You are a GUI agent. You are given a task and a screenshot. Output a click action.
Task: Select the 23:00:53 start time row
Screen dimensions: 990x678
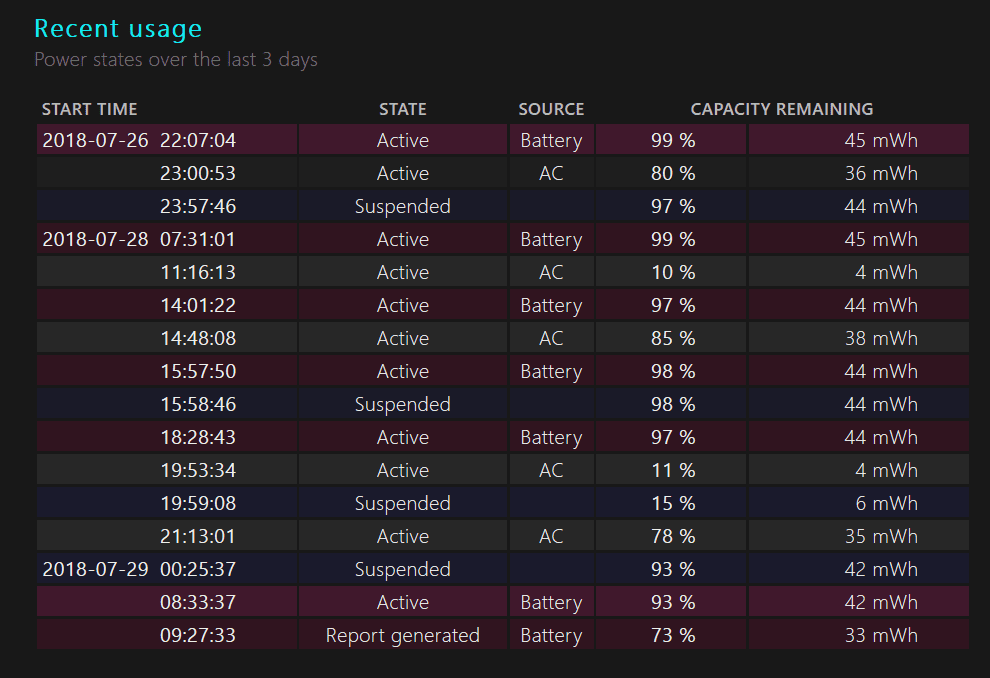pyautogui.click(x=197, y=173)
